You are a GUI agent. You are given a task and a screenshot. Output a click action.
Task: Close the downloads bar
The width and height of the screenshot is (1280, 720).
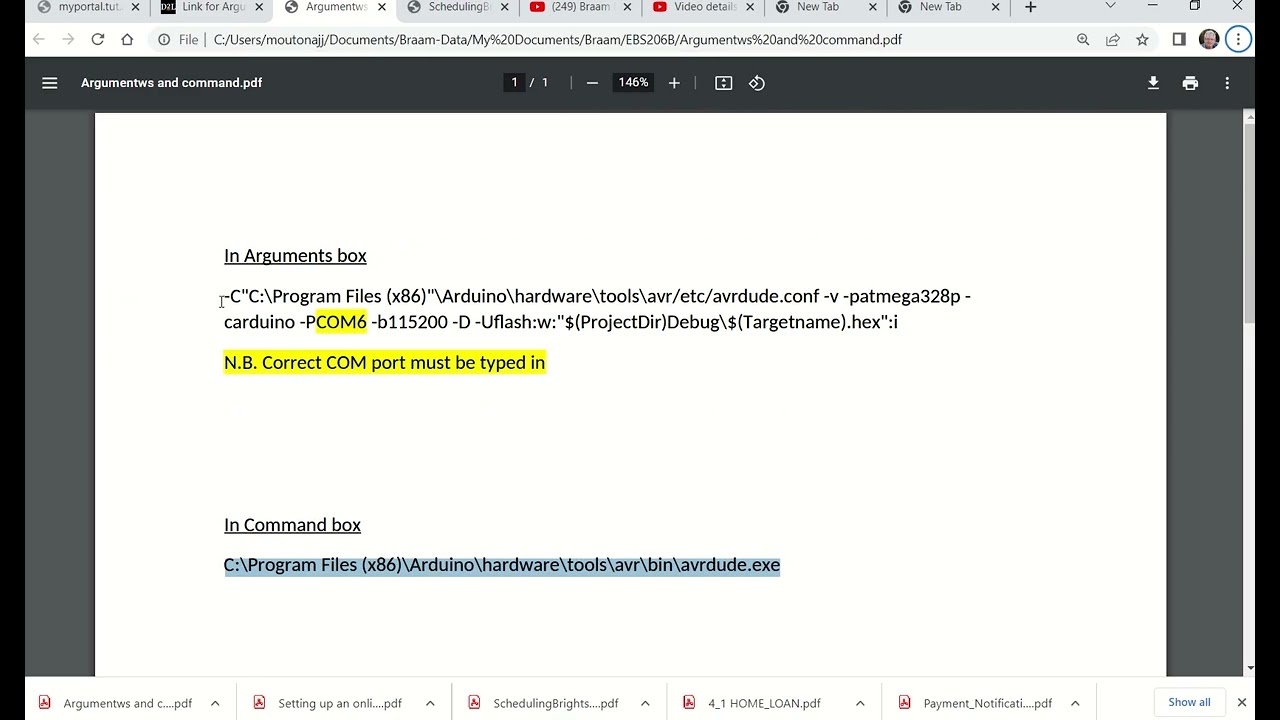pos(1242,703)
